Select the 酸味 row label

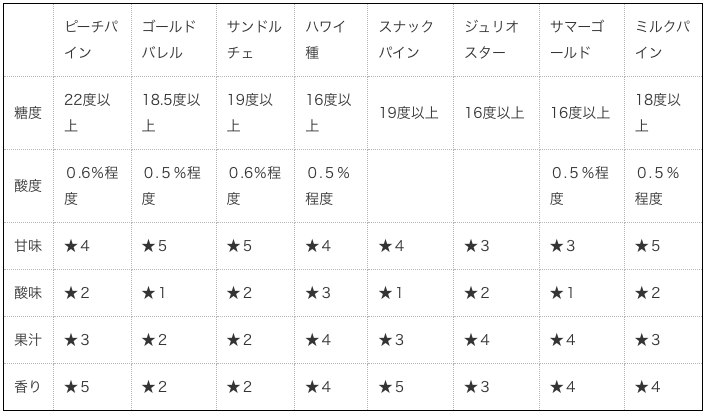pos(29,293)
